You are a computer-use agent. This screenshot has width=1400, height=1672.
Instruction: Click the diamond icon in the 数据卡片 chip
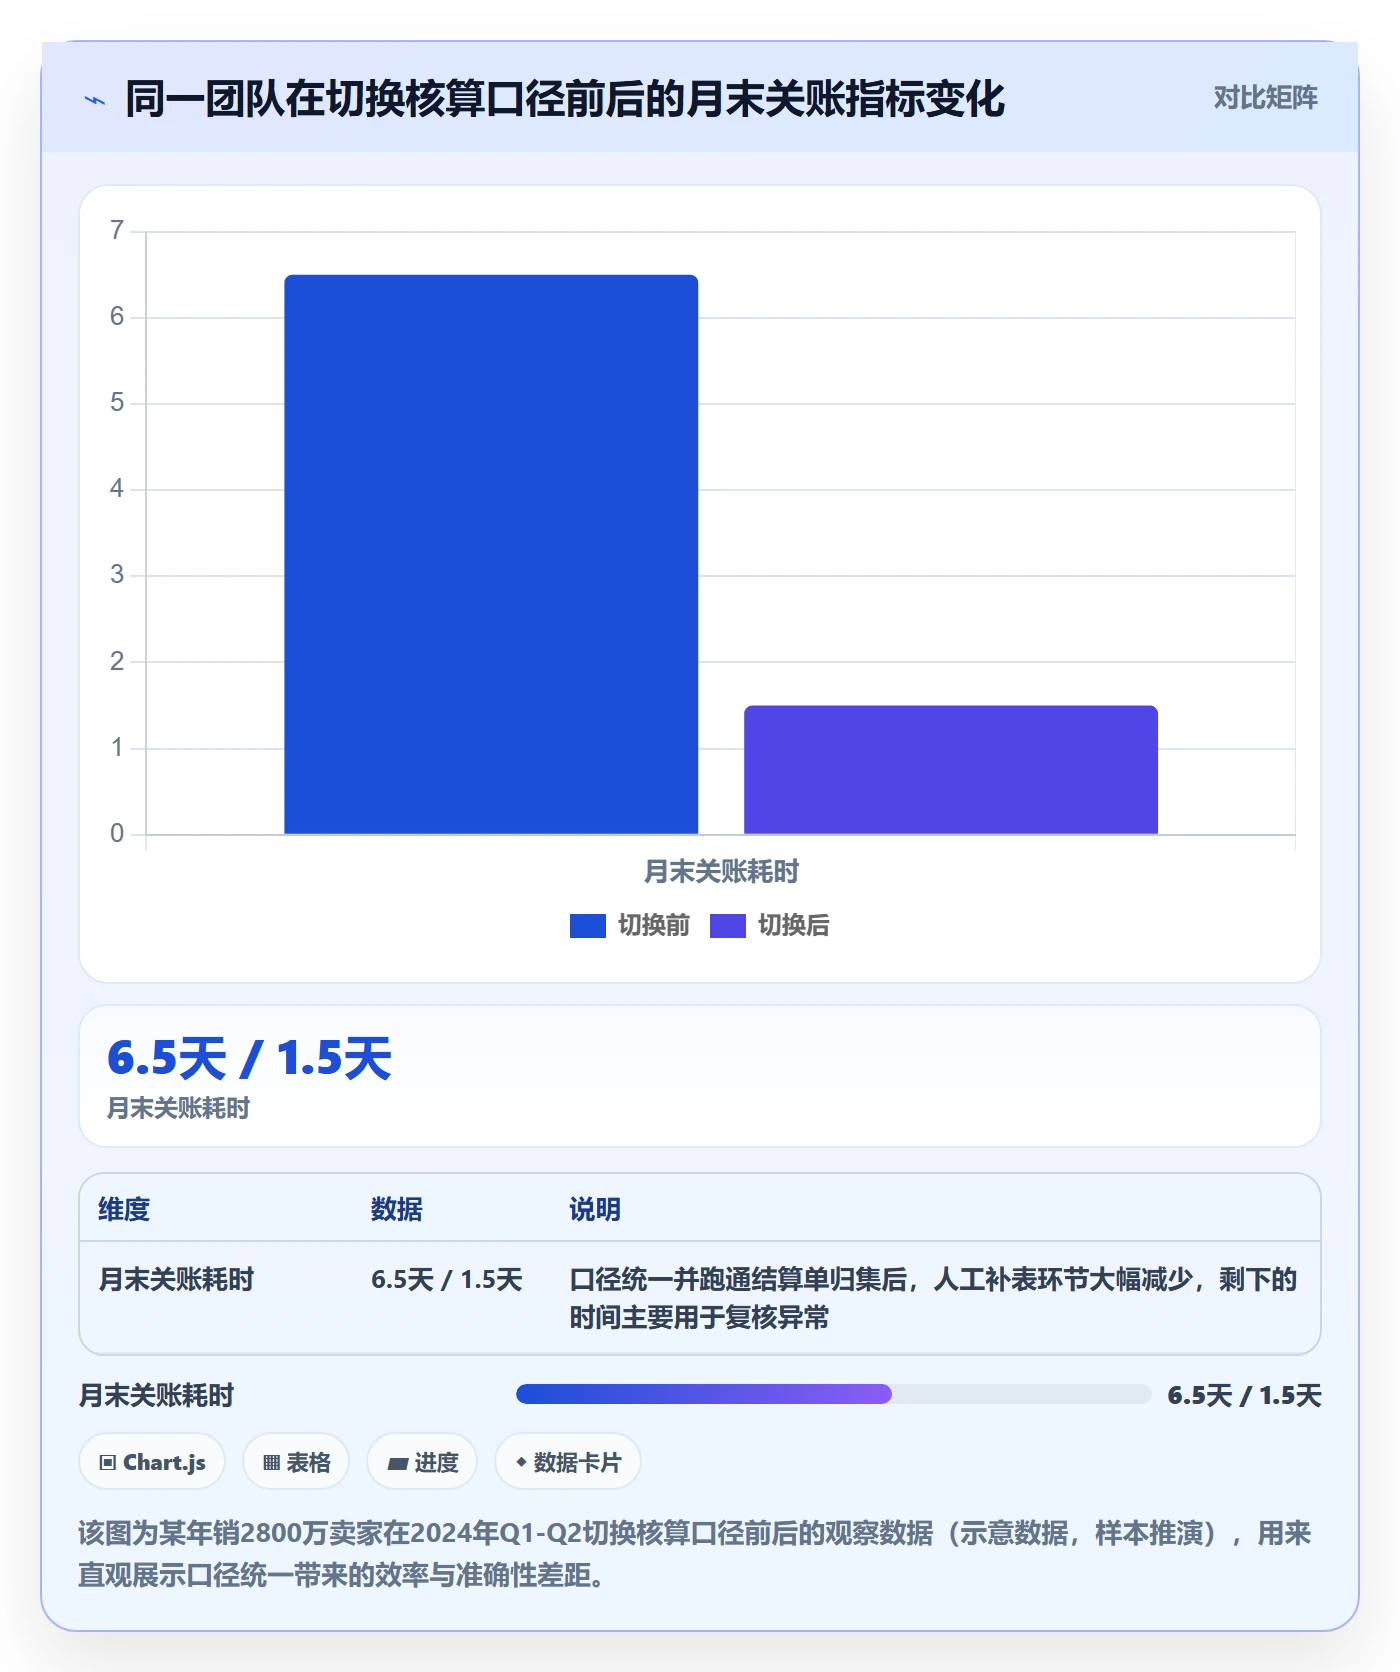point(521,1462)
